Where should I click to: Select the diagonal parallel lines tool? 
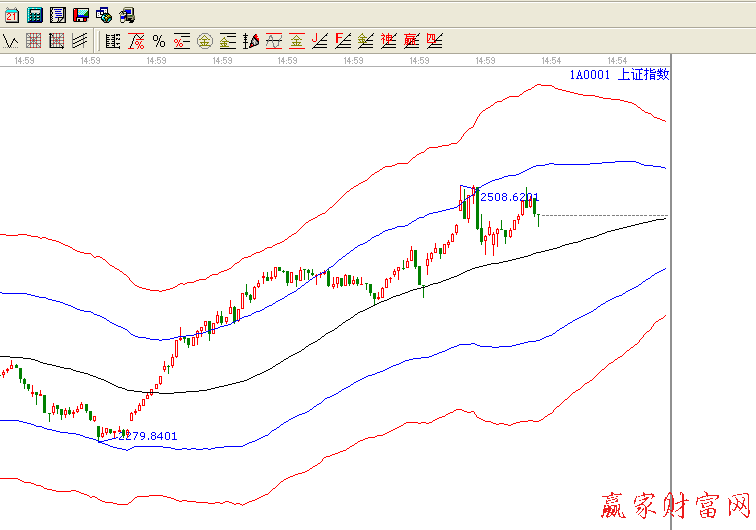point(80,41)
